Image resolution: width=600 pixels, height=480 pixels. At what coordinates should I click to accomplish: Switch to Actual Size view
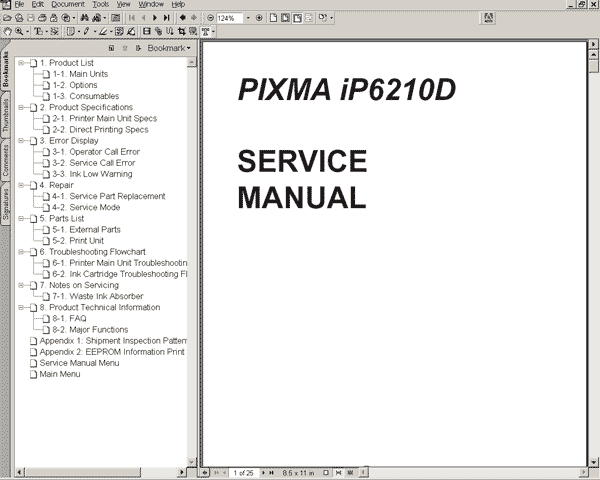pos(273,18)
